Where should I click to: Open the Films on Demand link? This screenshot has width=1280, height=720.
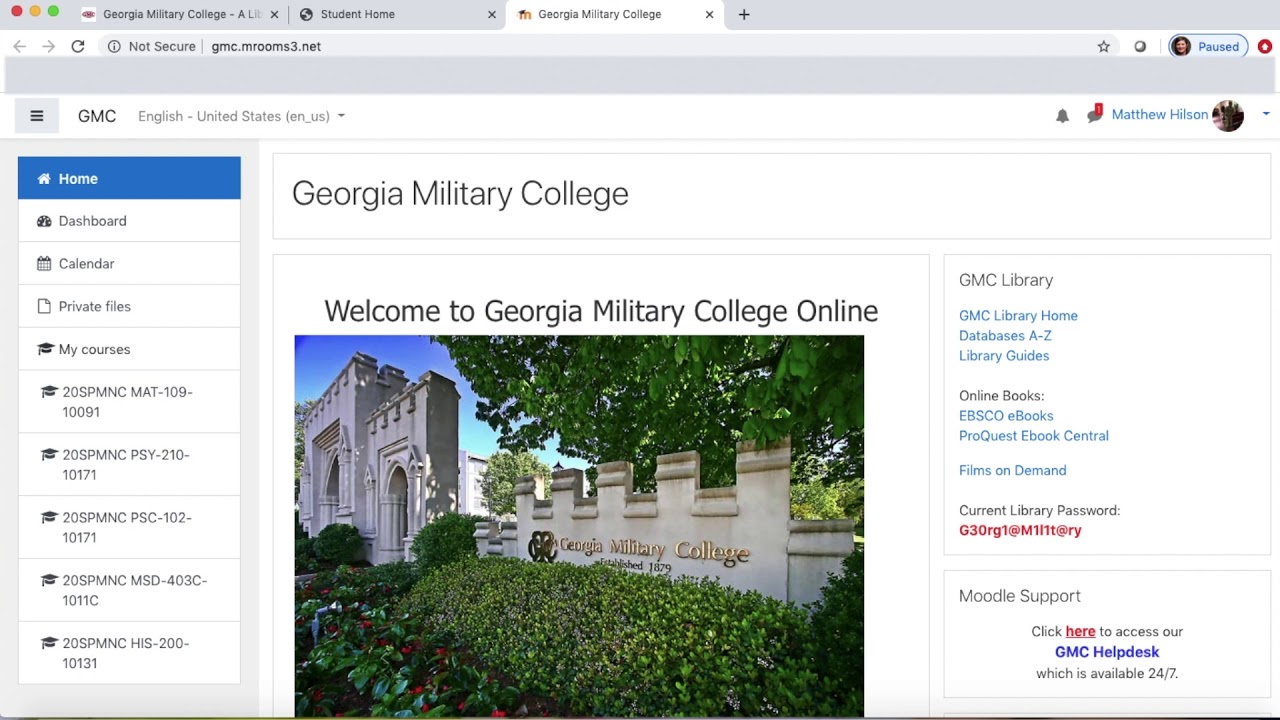[x=1012, y=470]
